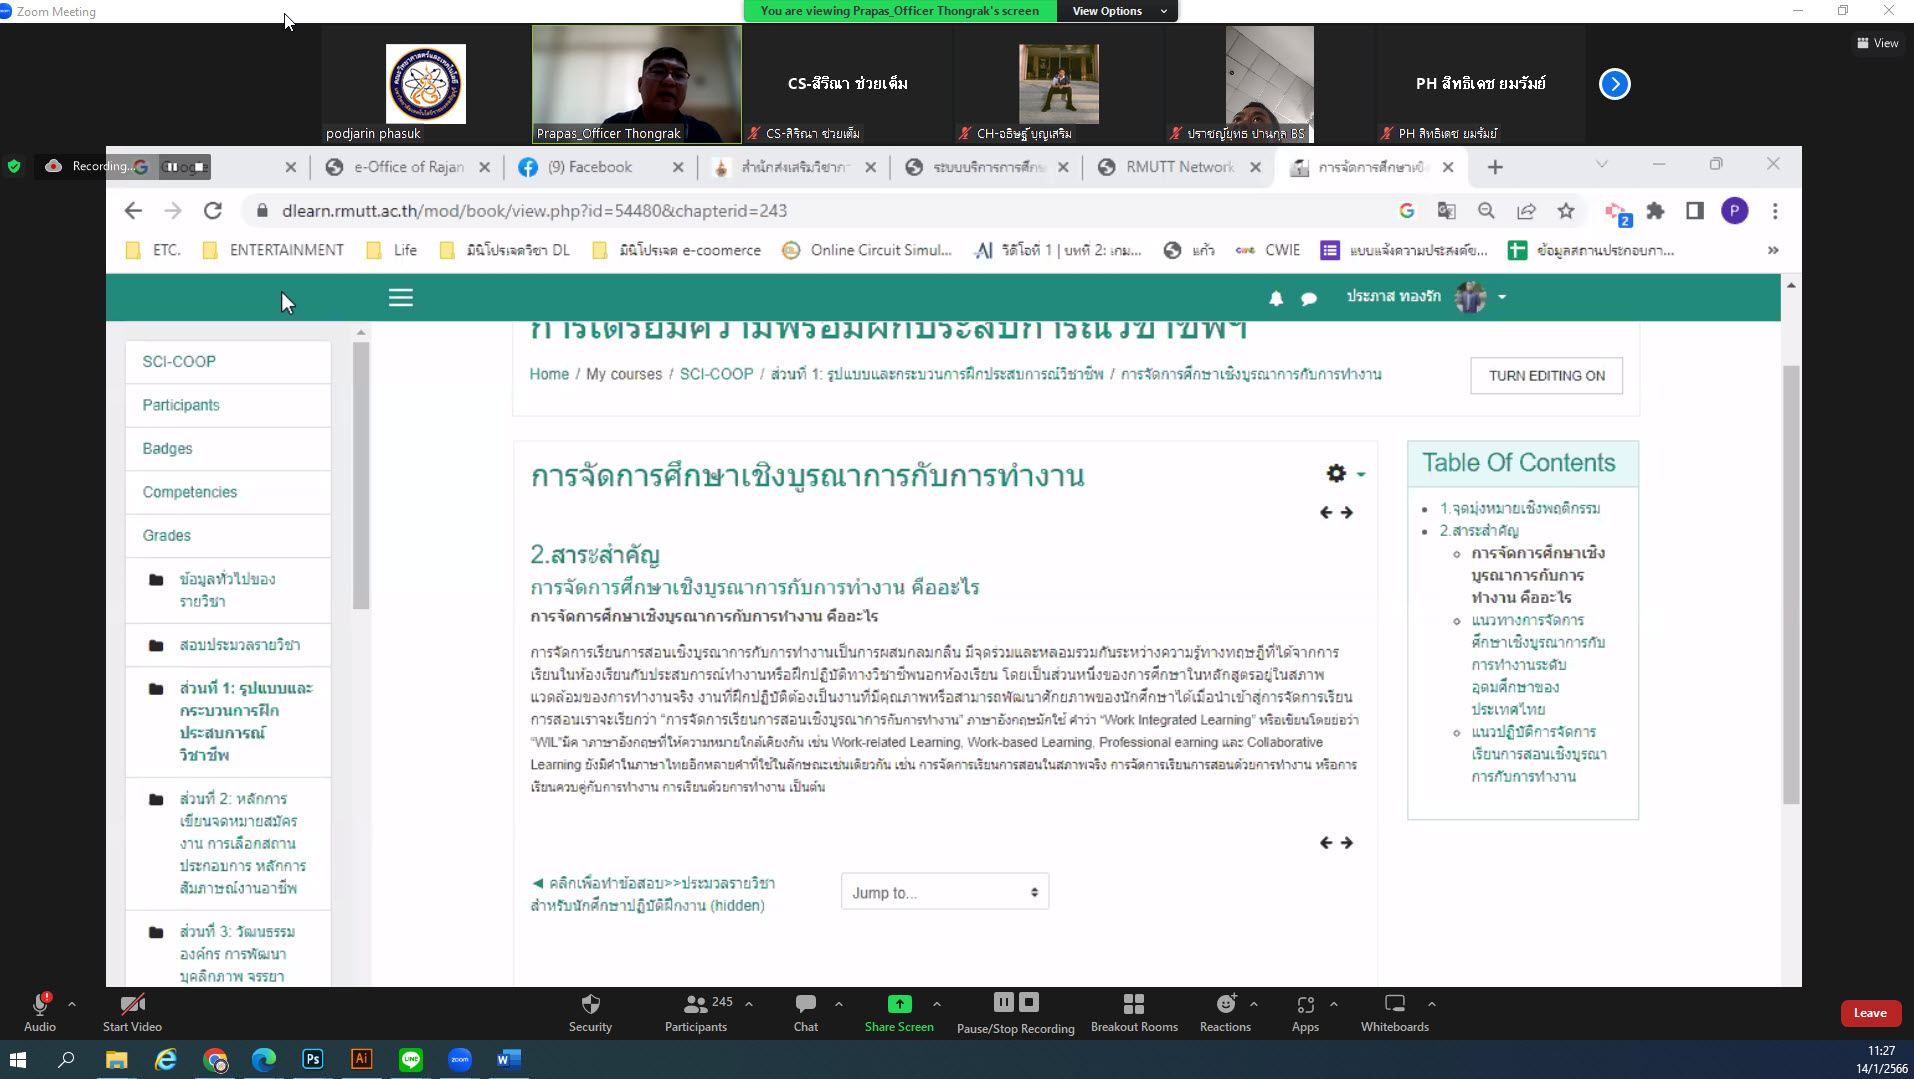Open the user profile dropdown menu
Image resolution: width=1914 pixels, height=1079 pixels.
(1427, 297)
